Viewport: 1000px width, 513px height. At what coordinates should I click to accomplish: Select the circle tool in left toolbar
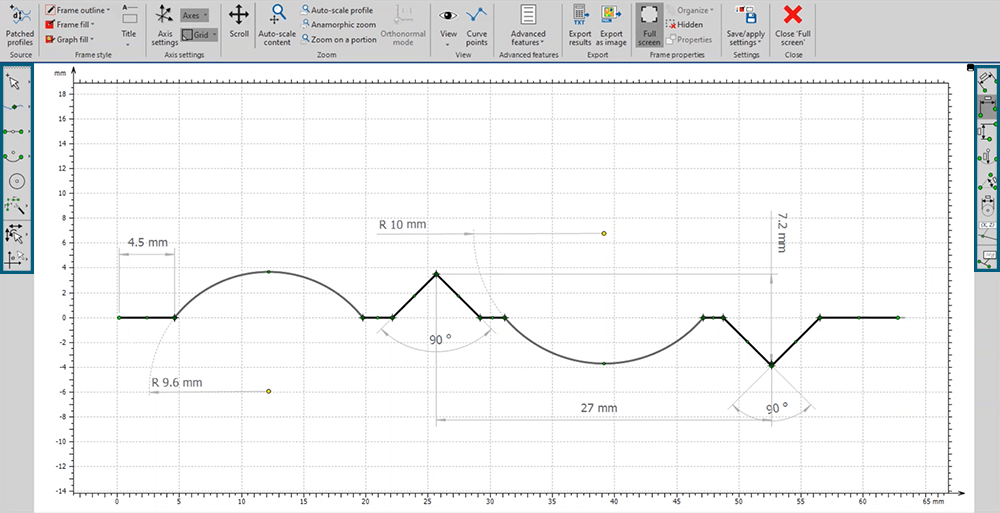tap(16, 181)
